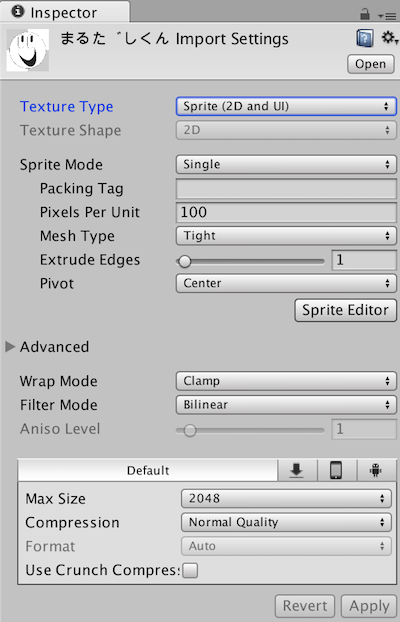
Task: Open the Texture Type dropdown
Action: 286,106
